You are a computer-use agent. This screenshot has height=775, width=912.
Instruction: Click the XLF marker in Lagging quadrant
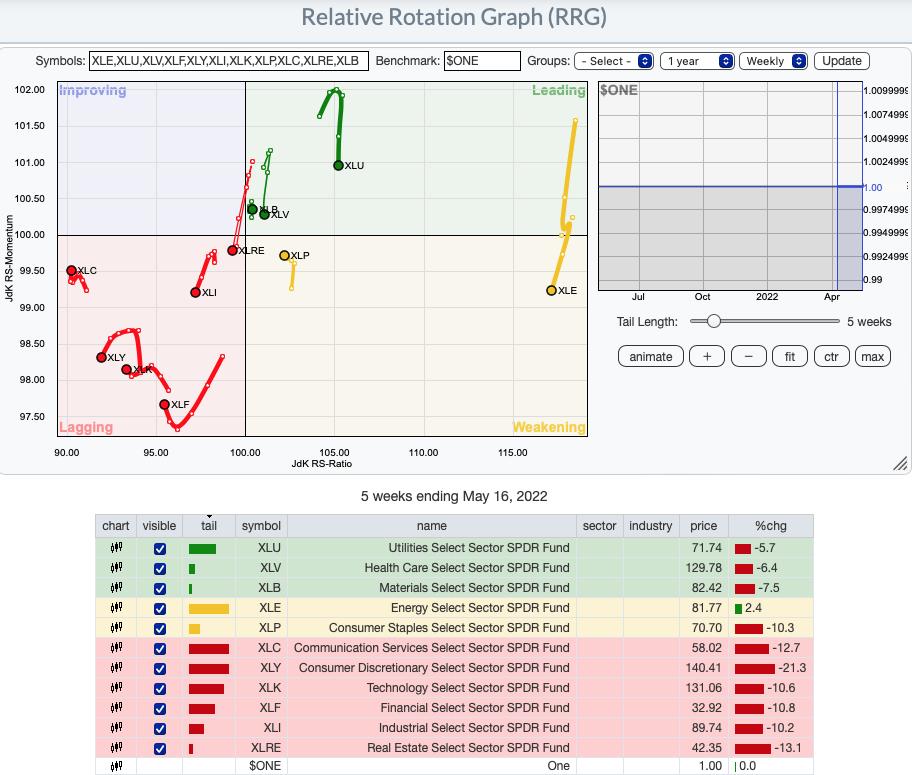coord(165,404)
